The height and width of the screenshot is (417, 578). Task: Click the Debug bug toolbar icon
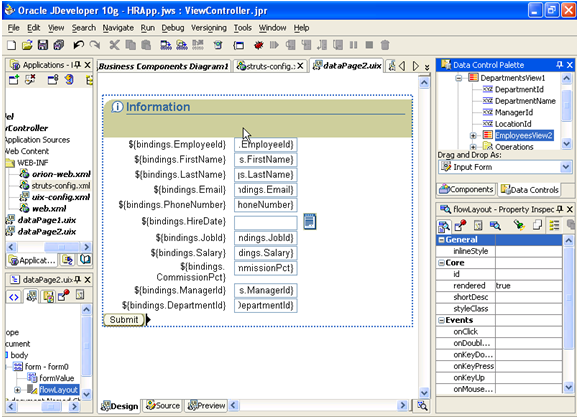(x=259, y=45)
